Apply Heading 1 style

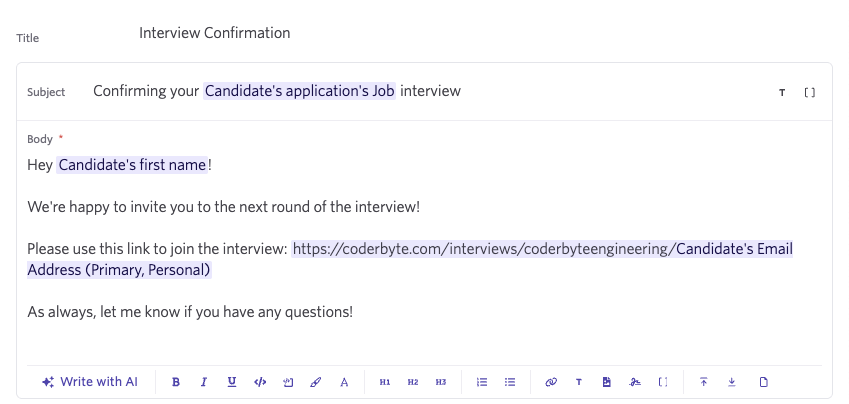[x=385, y=382]
